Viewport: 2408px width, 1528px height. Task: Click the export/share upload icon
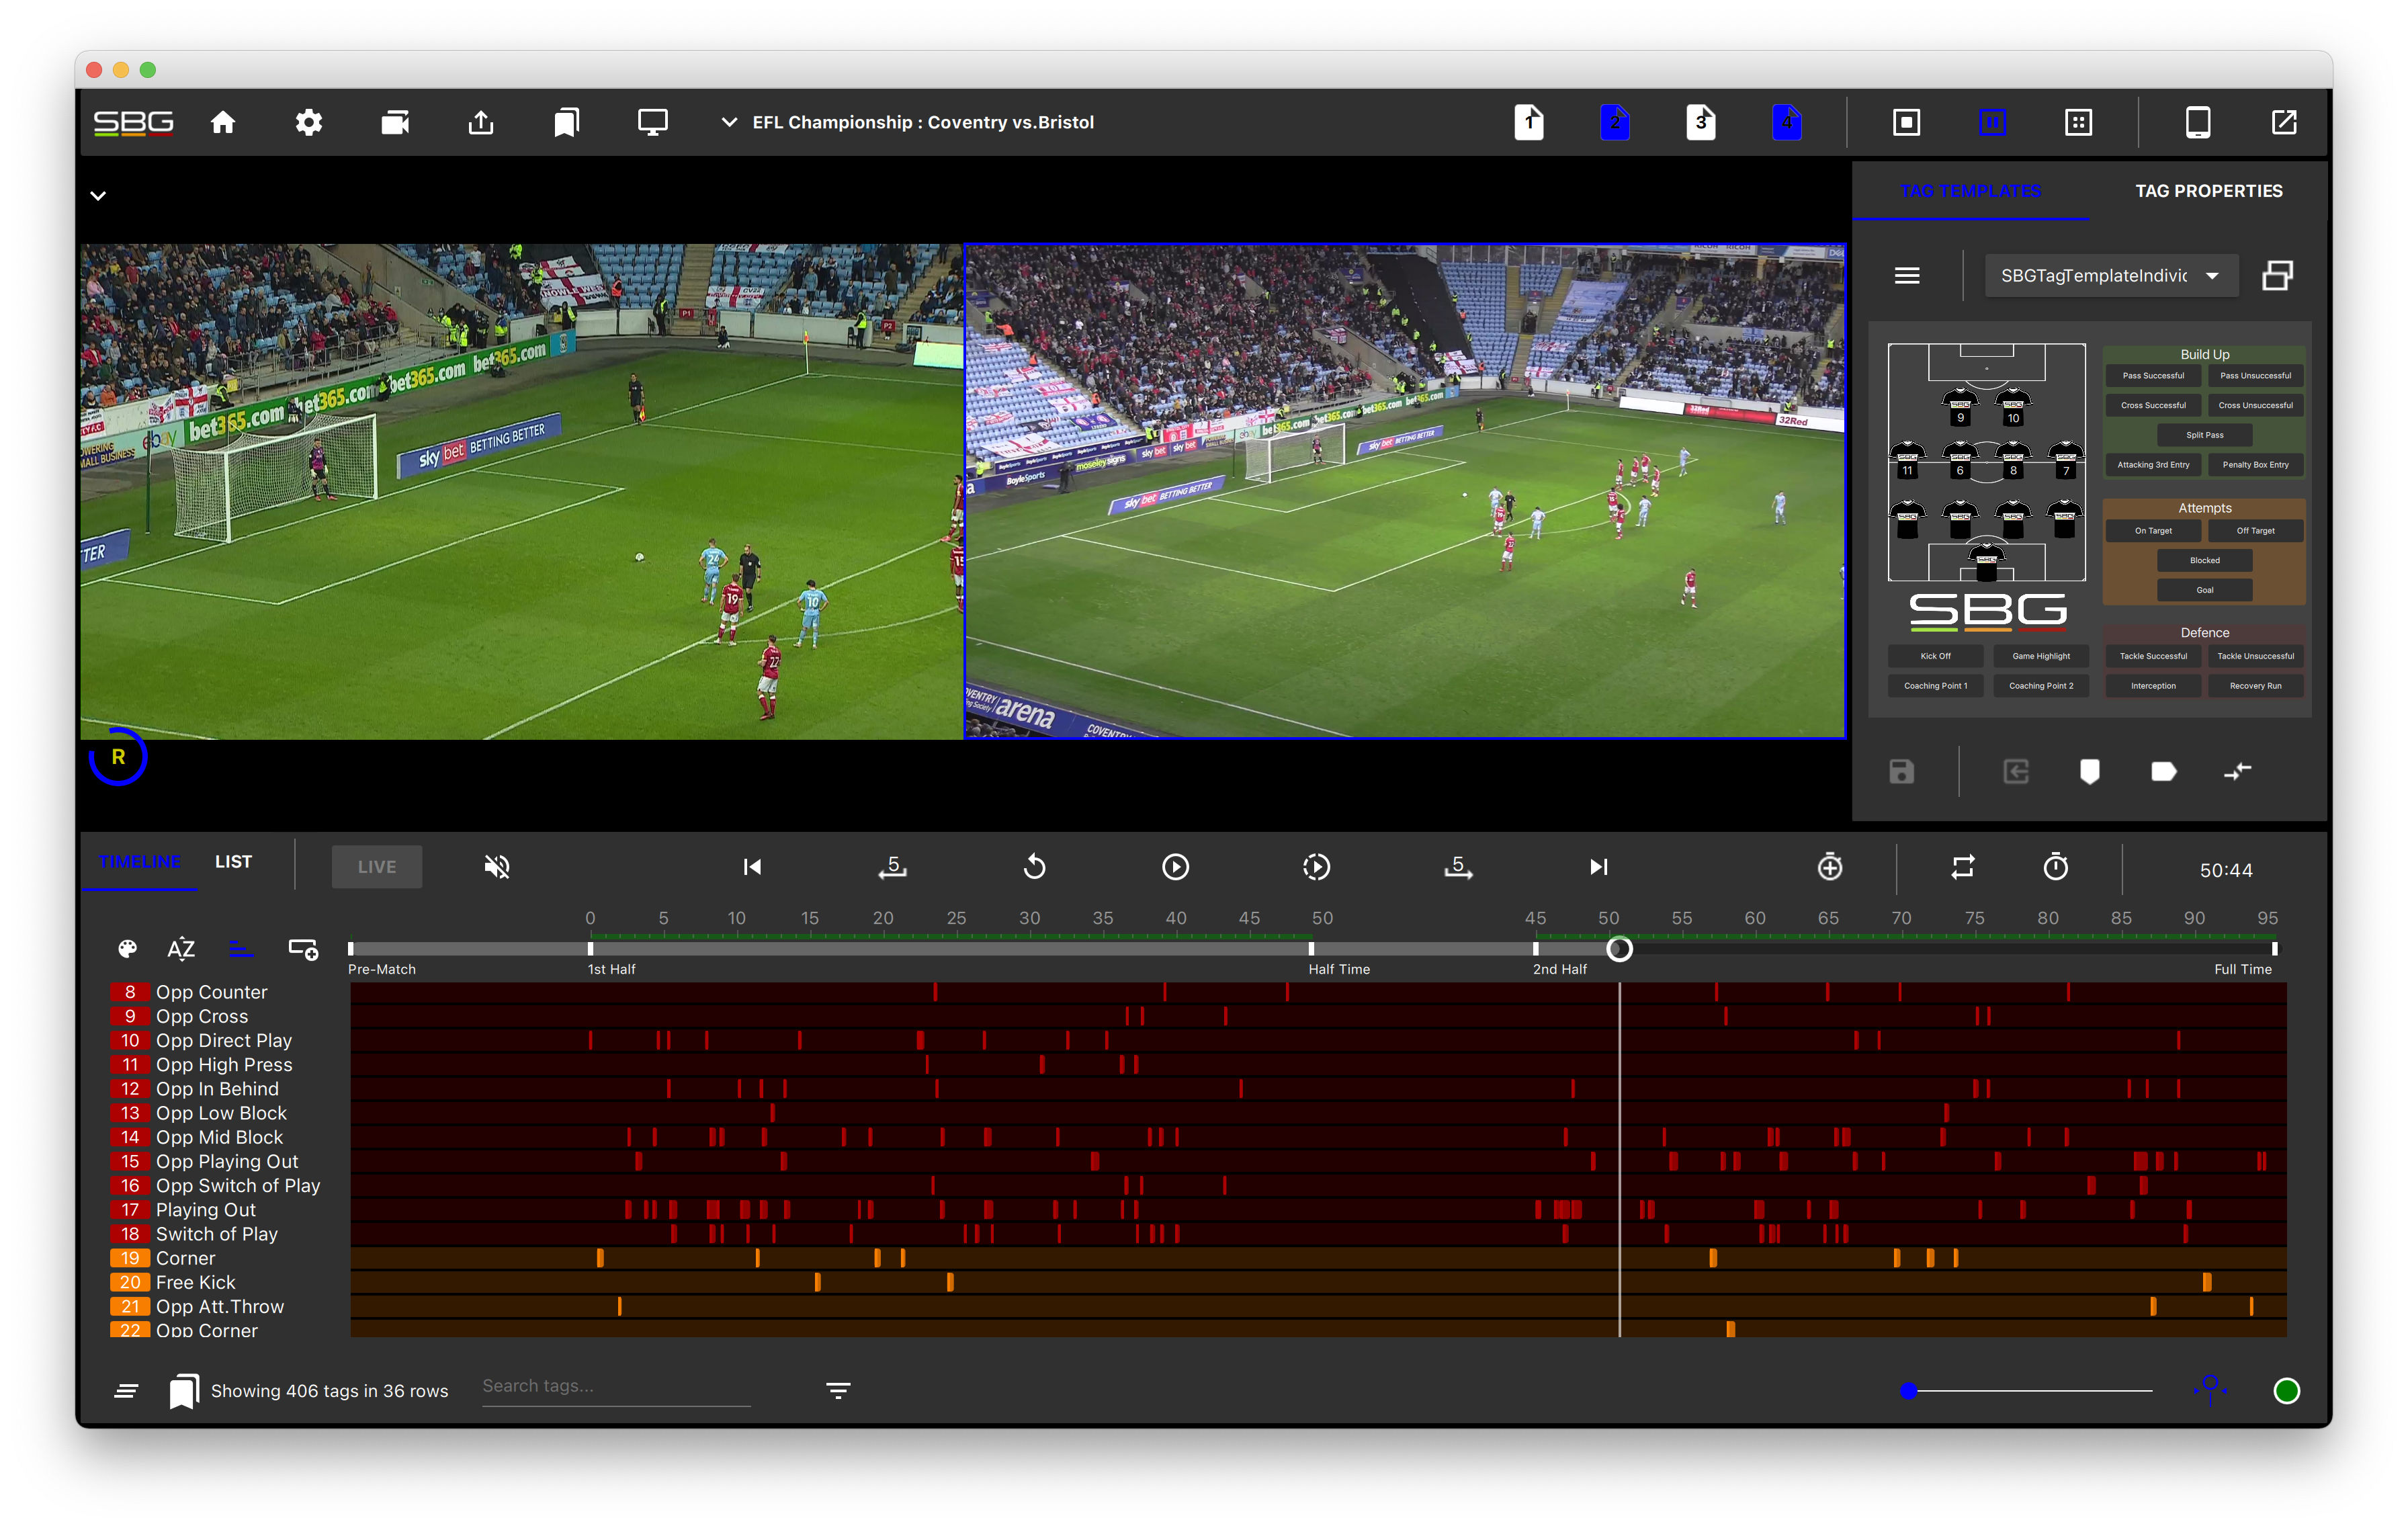(x=481, y=122)
